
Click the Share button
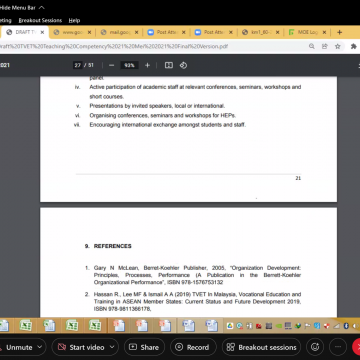[x=144, y=347]
